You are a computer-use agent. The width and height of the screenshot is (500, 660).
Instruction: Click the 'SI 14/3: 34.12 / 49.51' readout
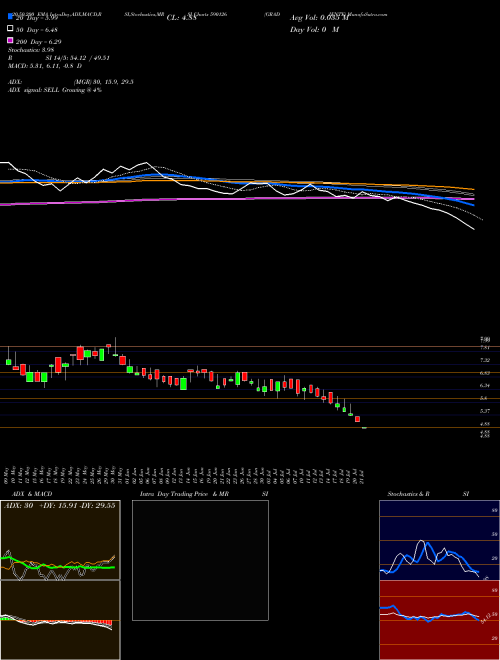(78, 58)
